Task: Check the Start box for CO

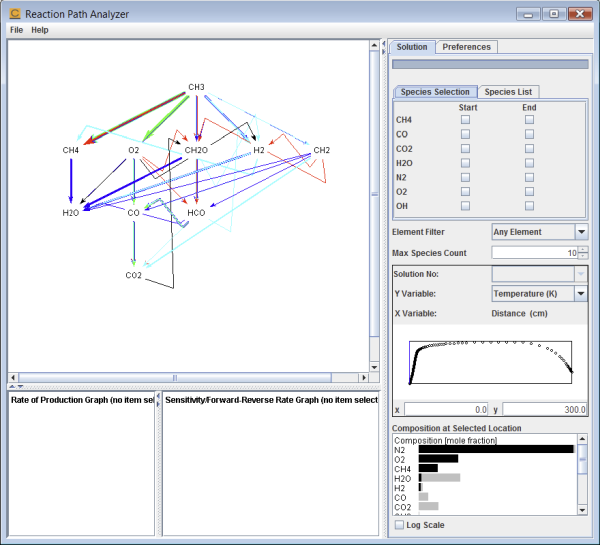Action: point(465,134)
